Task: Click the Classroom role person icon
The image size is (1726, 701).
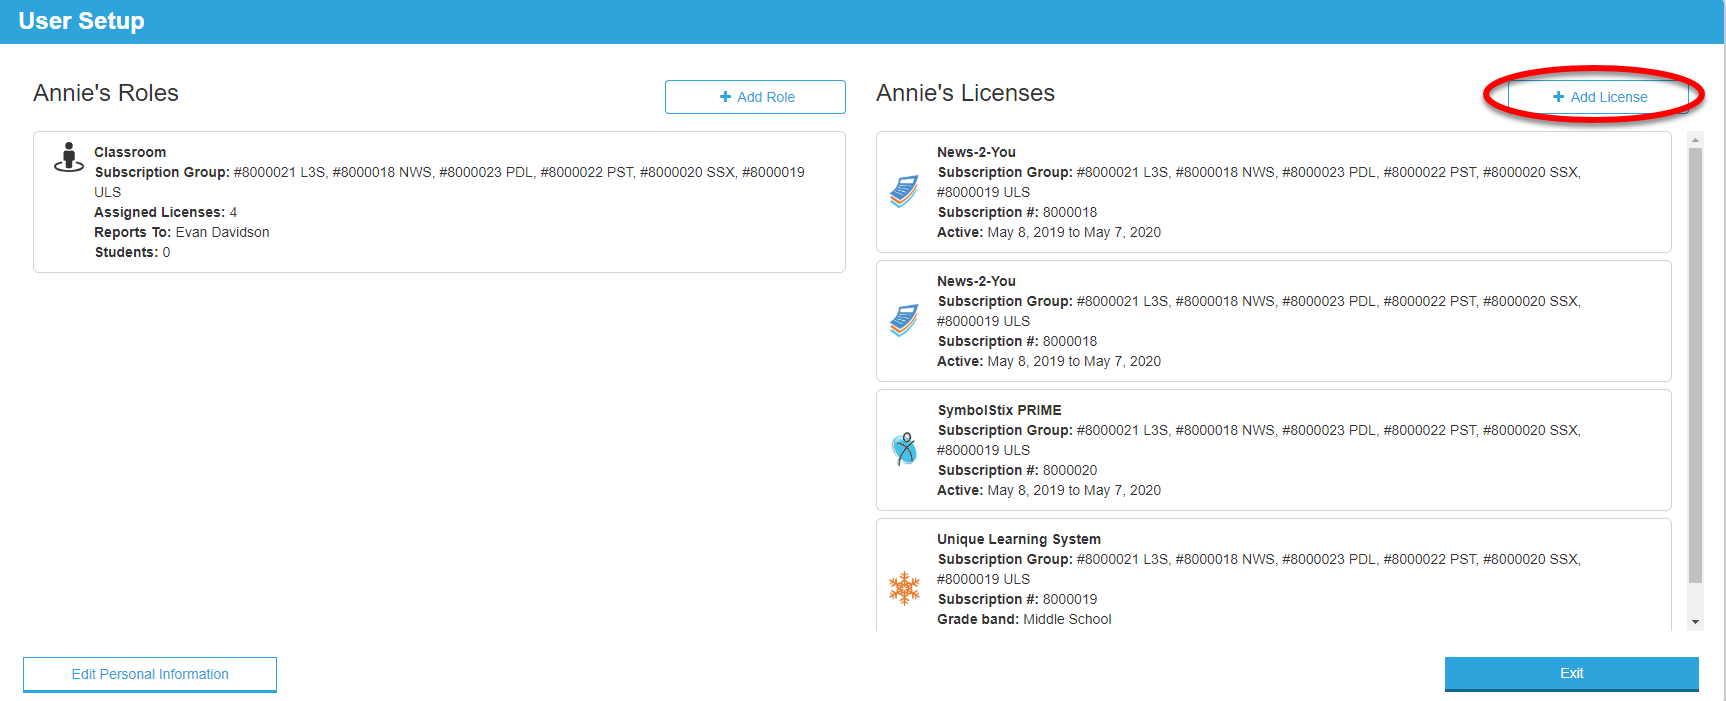Action: point(69,157)
